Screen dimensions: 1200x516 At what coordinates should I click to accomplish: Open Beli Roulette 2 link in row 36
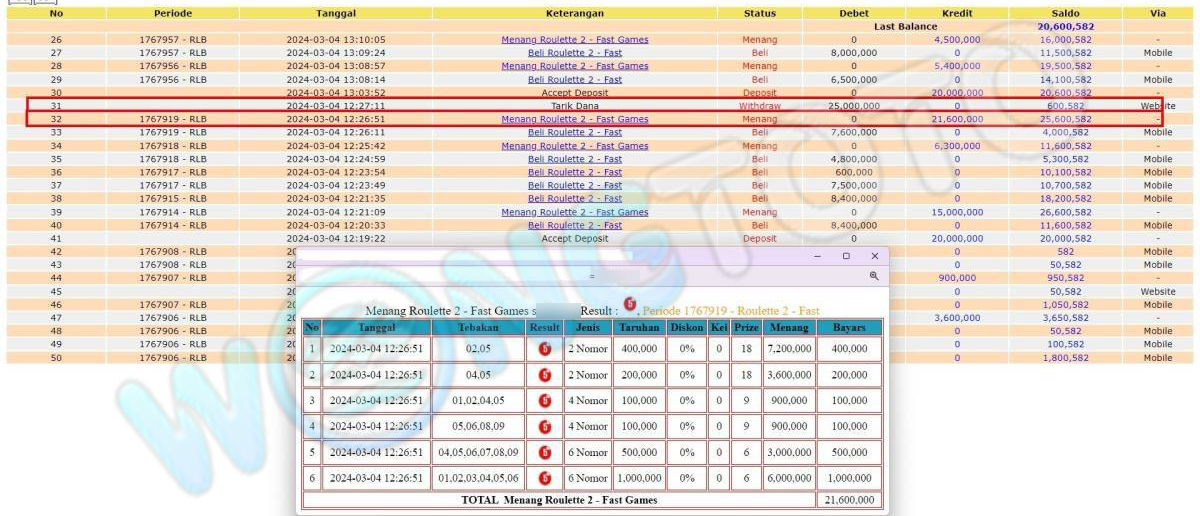[574, 172]
